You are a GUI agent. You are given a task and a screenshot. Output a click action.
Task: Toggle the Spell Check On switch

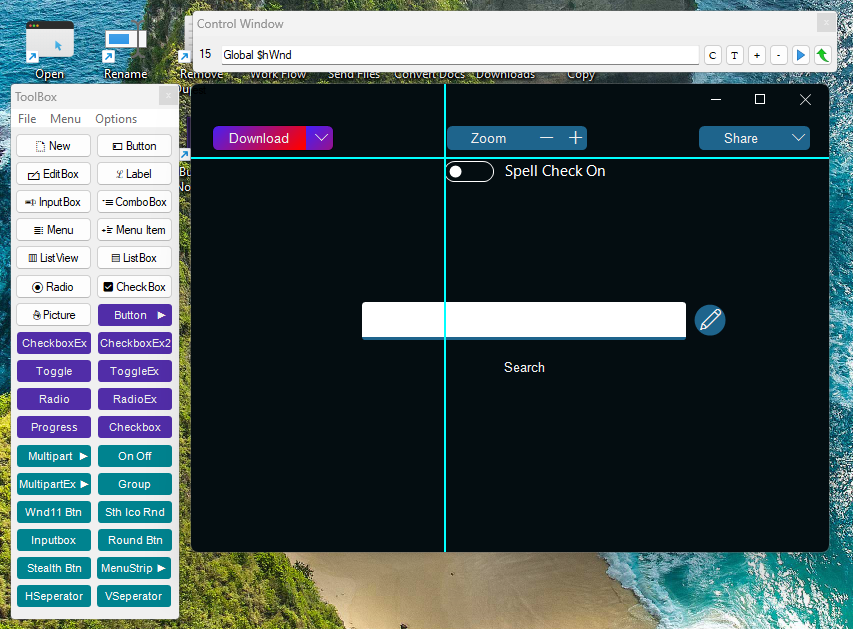tap(470, 171)
